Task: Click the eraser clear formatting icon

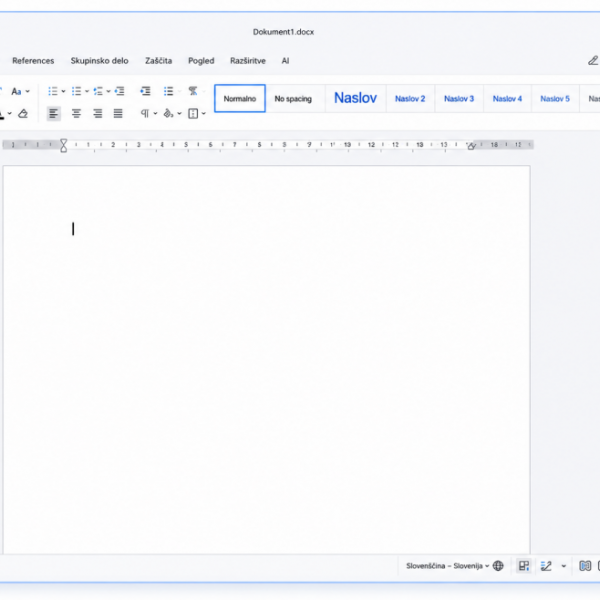Action: point(23,114)
